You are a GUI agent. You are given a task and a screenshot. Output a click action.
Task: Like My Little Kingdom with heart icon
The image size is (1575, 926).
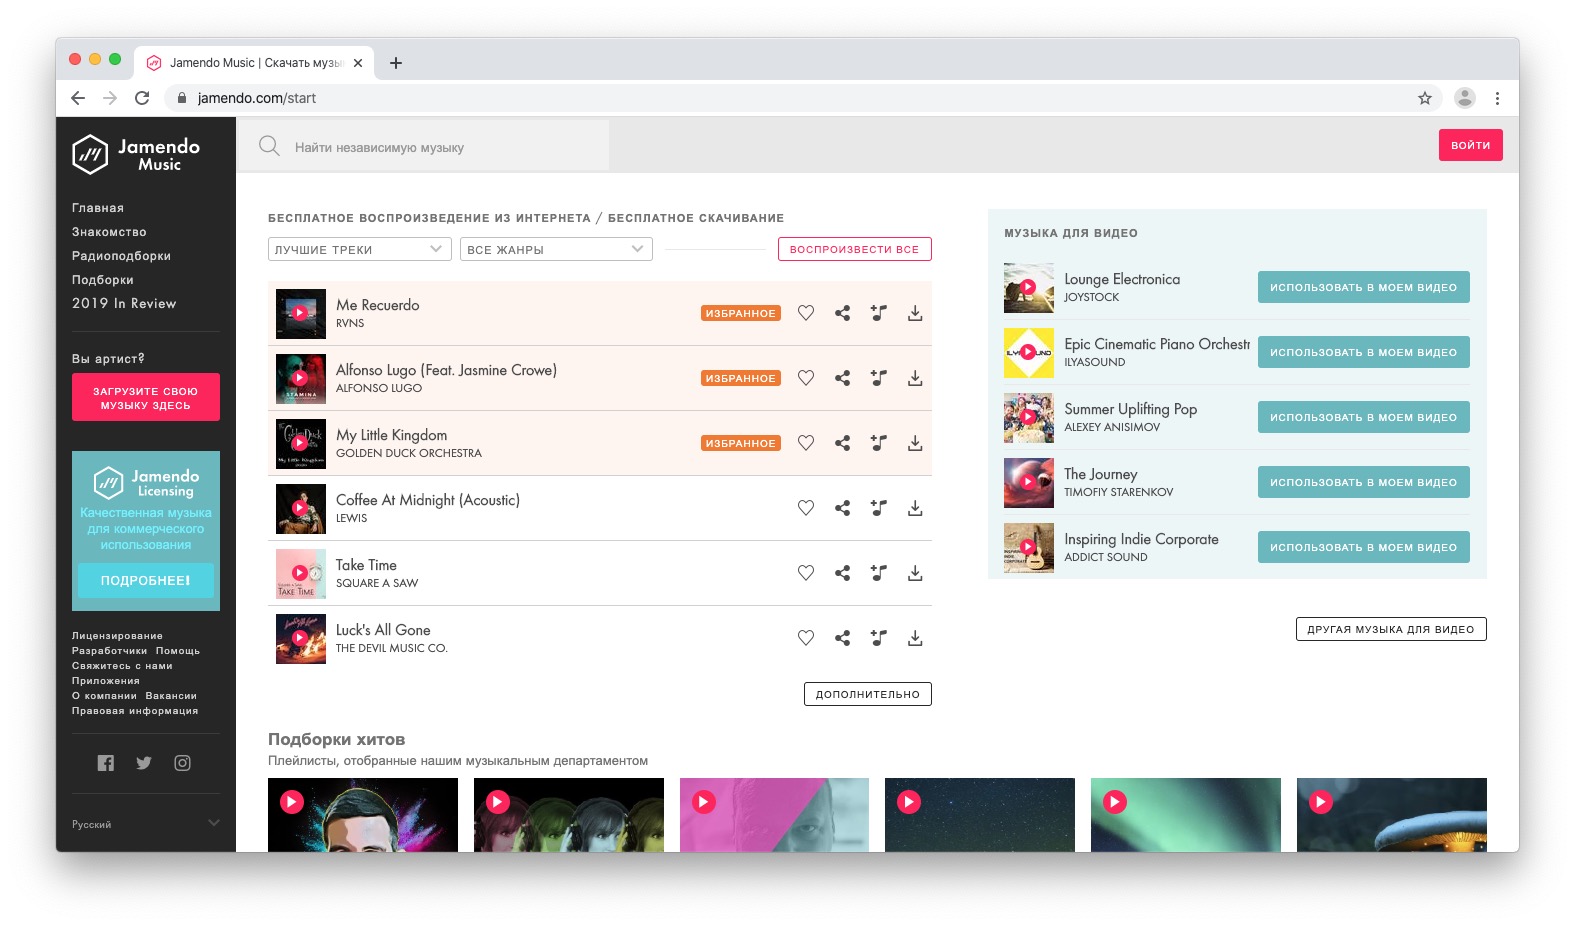click(806, 443)
